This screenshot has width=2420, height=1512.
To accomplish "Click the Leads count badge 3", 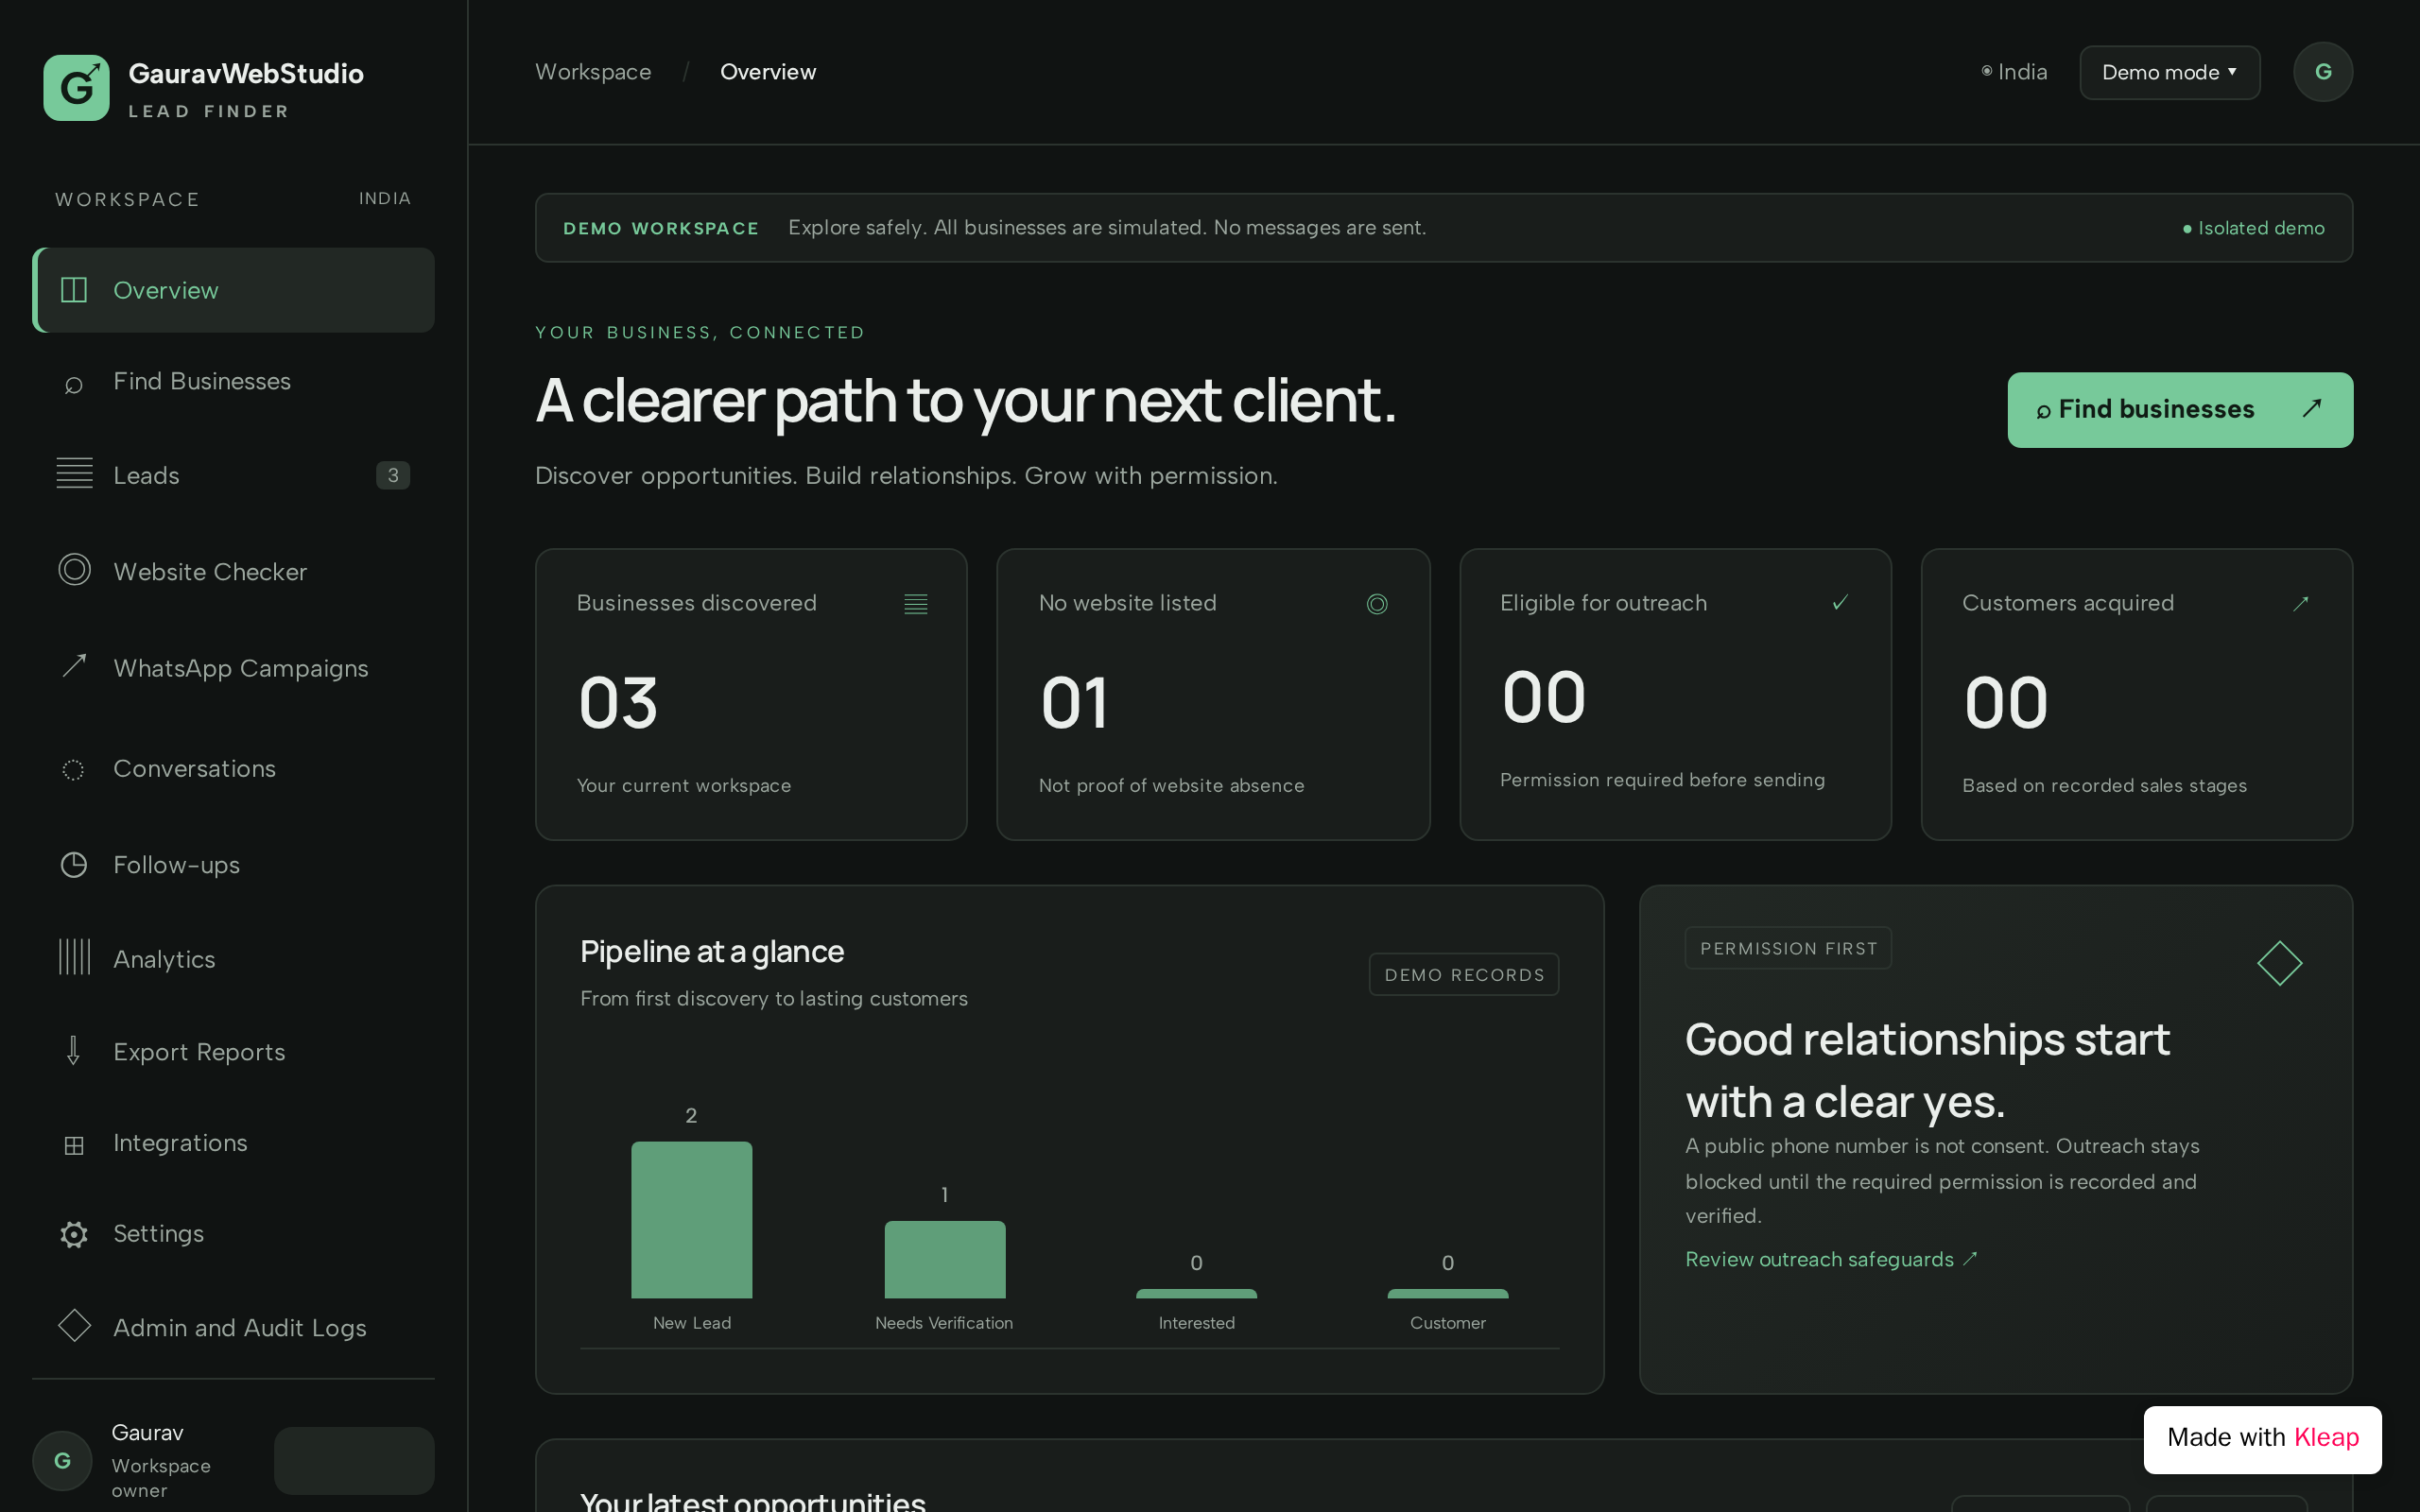I will pos(393,475).
